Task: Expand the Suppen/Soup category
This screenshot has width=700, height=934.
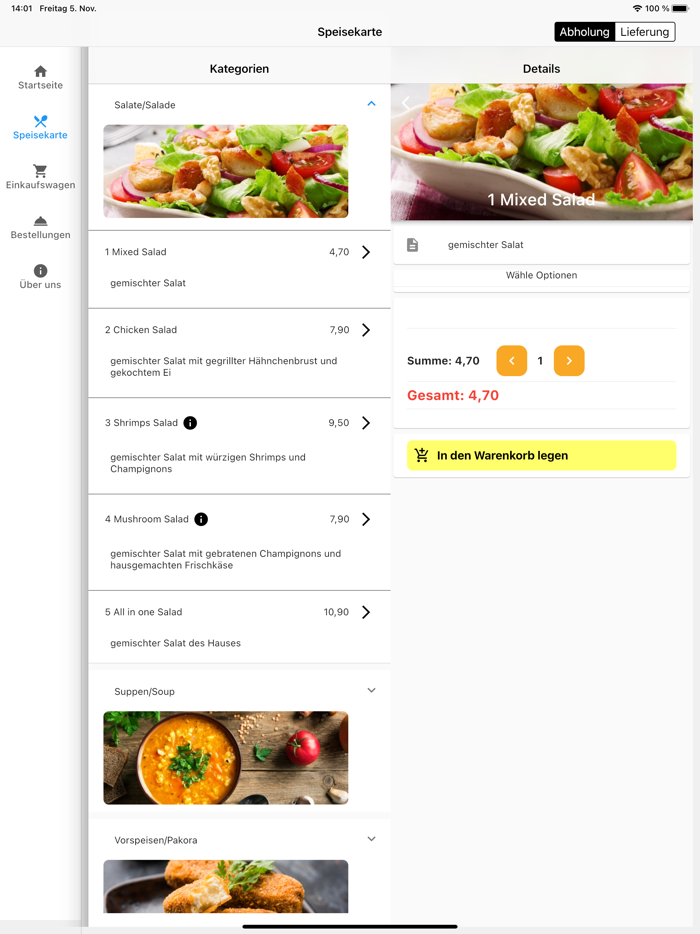Action: pyautogui.click(x=371, y=690)
